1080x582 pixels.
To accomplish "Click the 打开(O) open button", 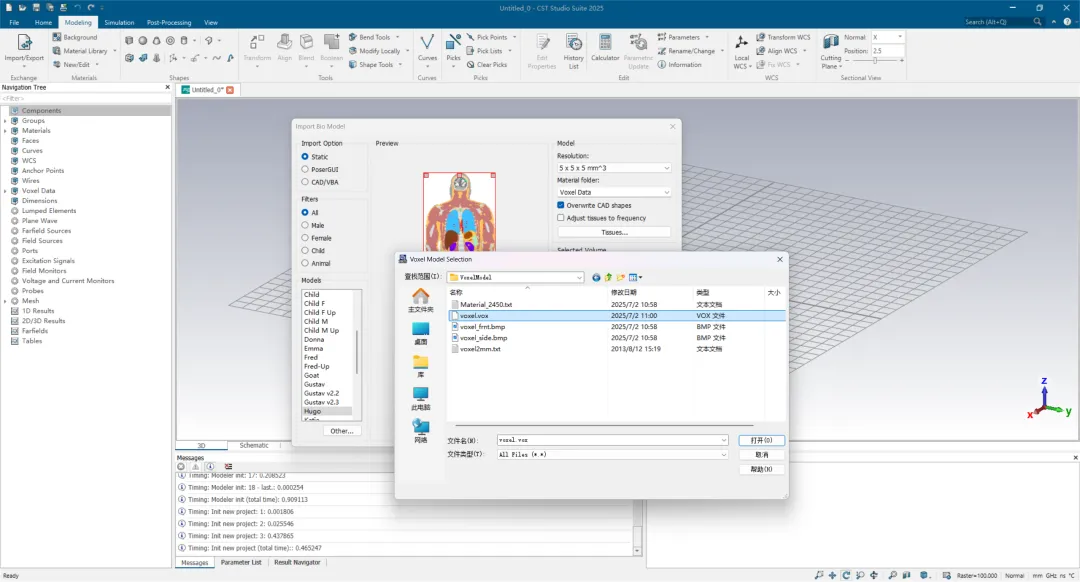I will 761,440.
